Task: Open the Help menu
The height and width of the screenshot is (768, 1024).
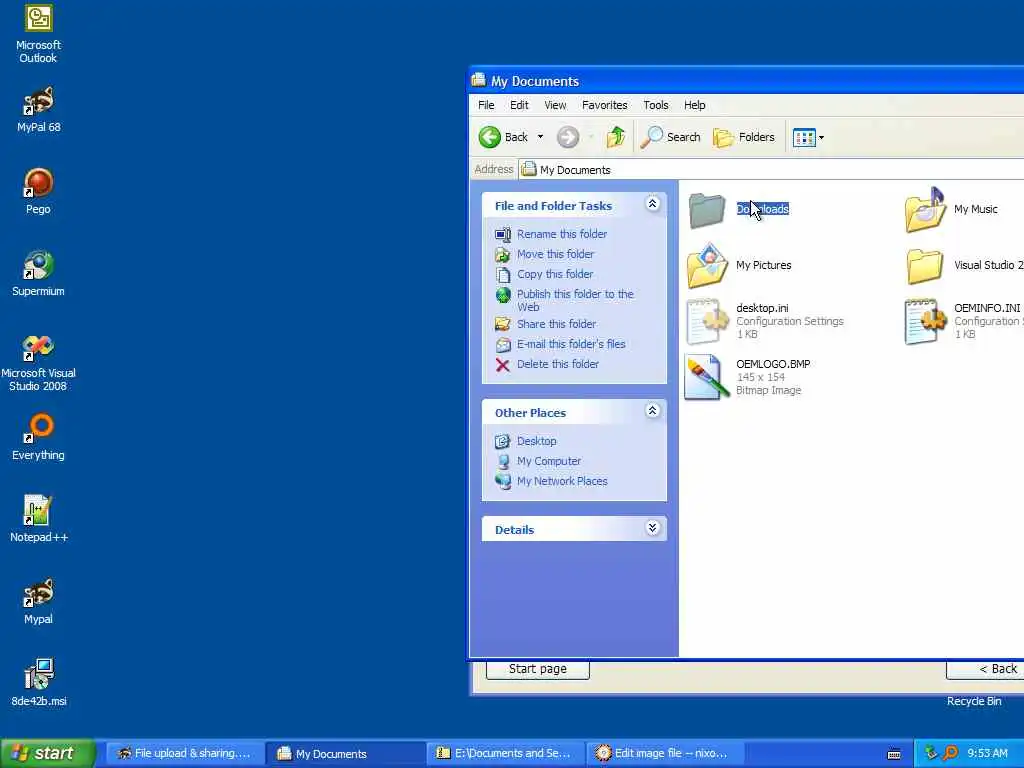Action: point(695,105)
